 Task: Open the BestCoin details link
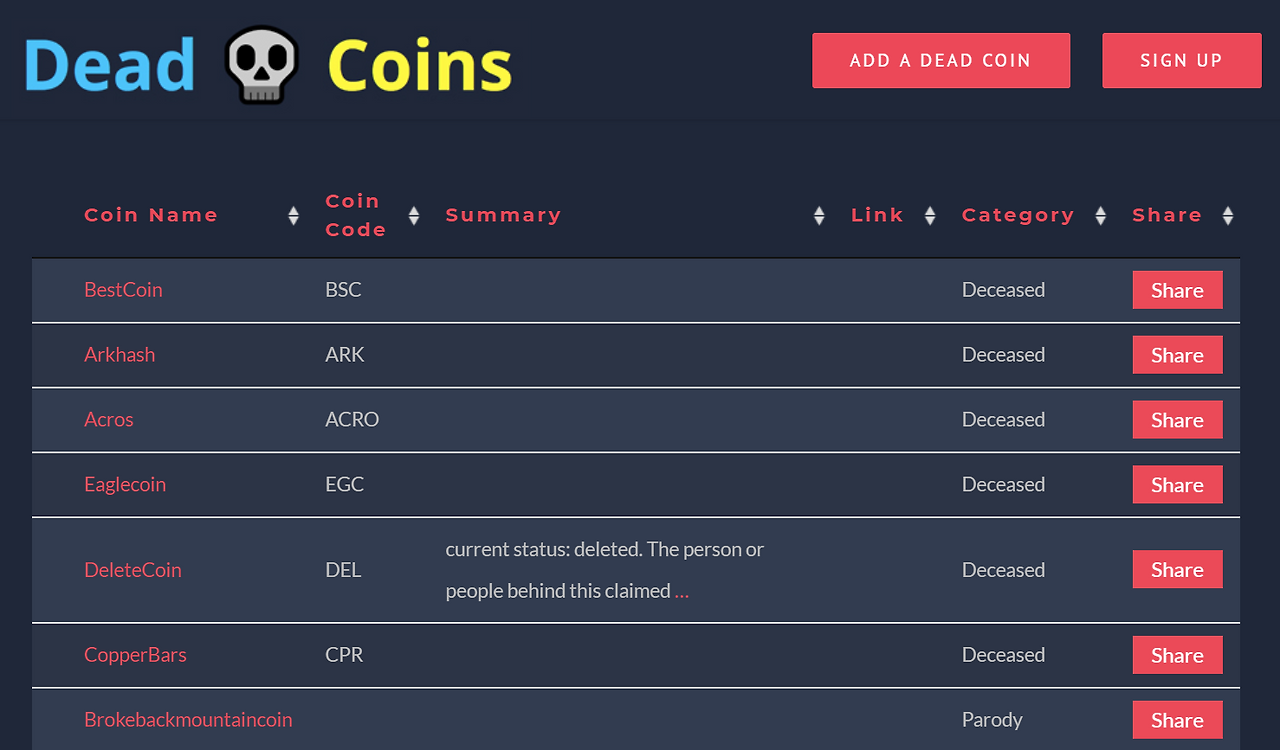click(123, 289)
